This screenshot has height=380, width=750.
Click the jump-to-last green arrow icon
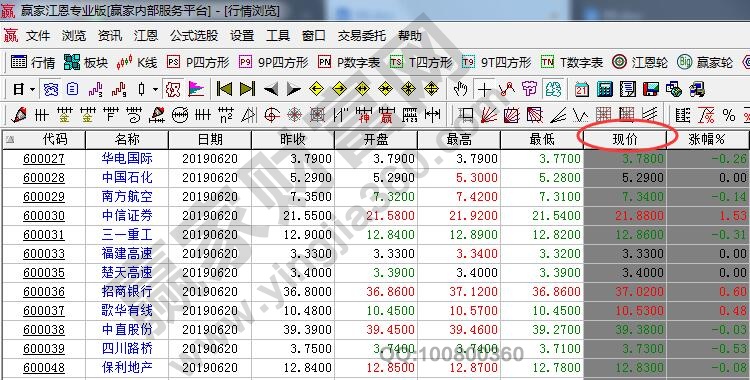(247, 89)
